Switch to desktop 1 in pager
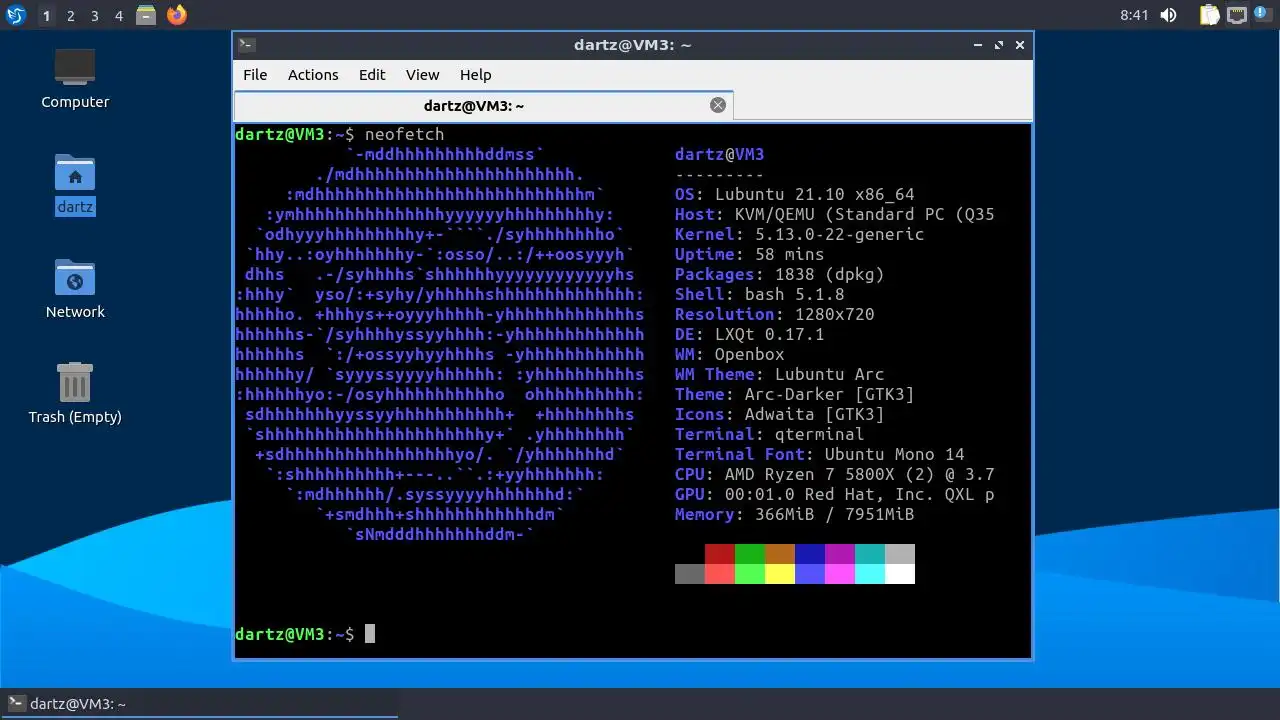Image resolution: width=1280 pixels, height=720 pixels. pos(46,16)
